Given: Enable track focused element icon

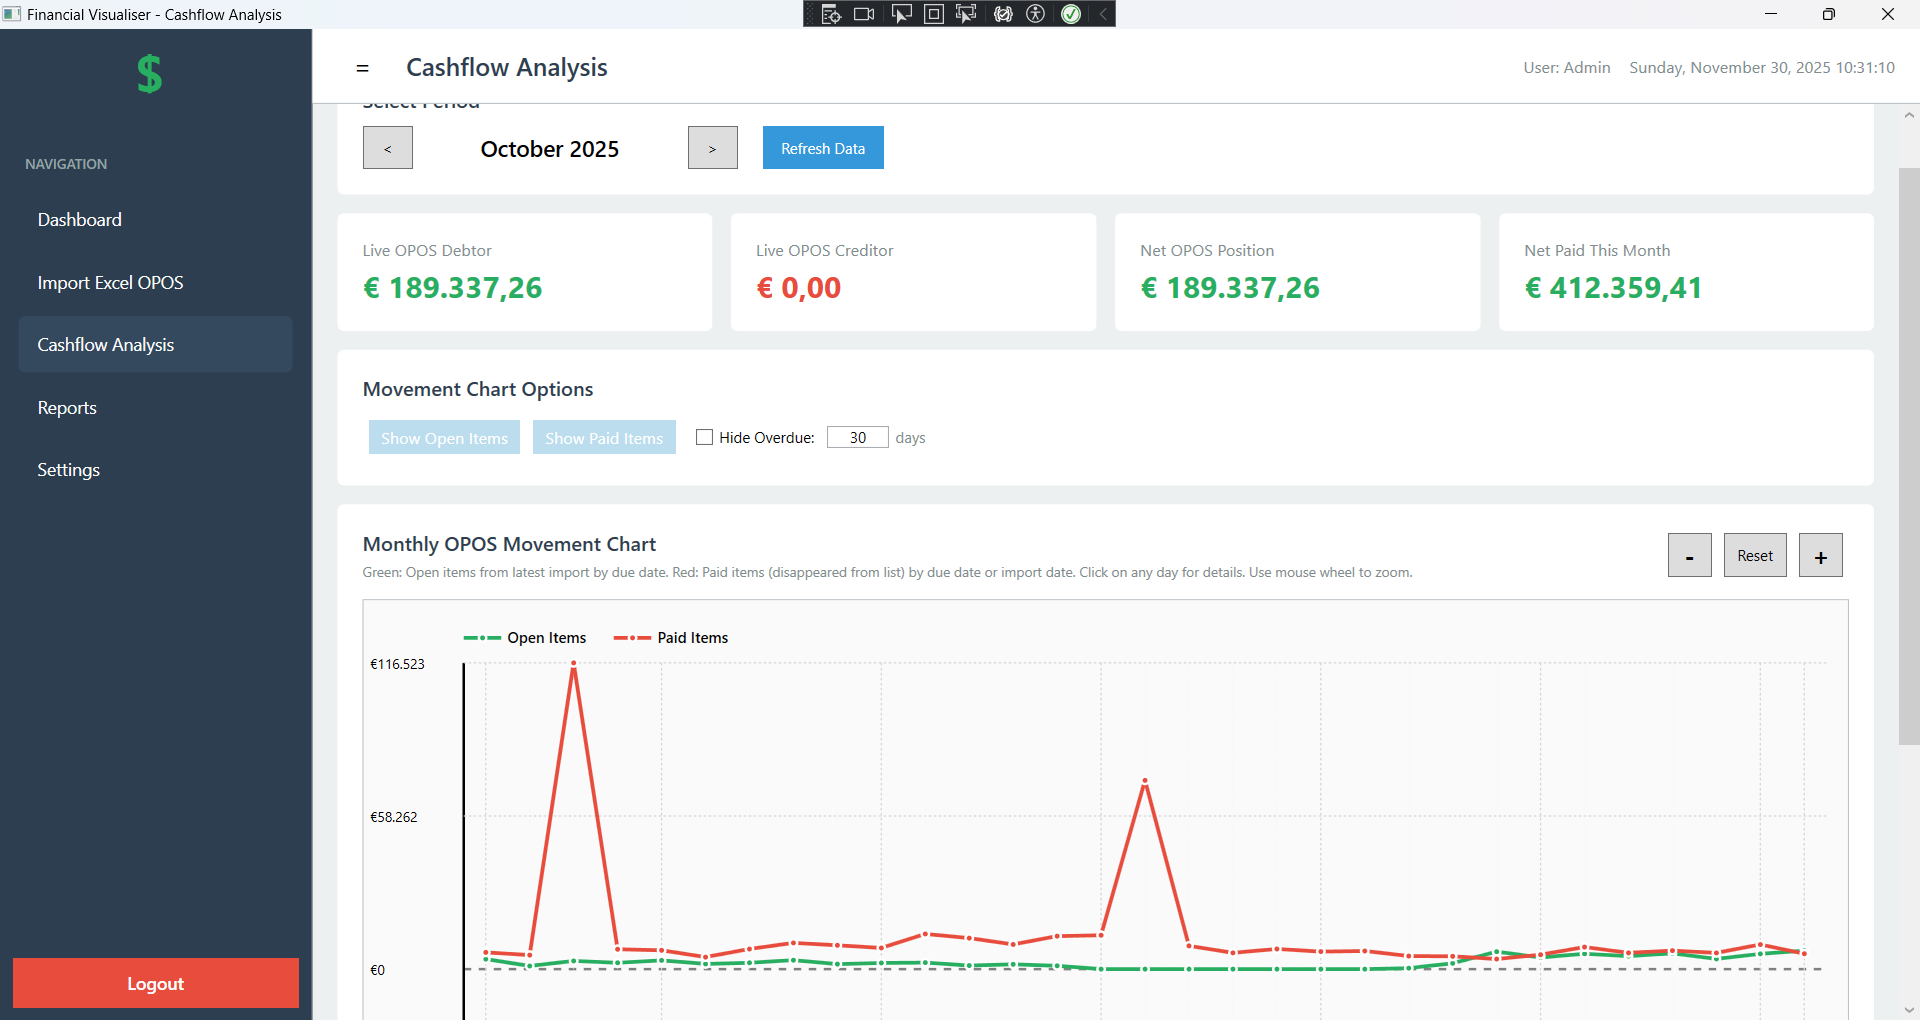Looking at the screenshot, I should [966, 14].
